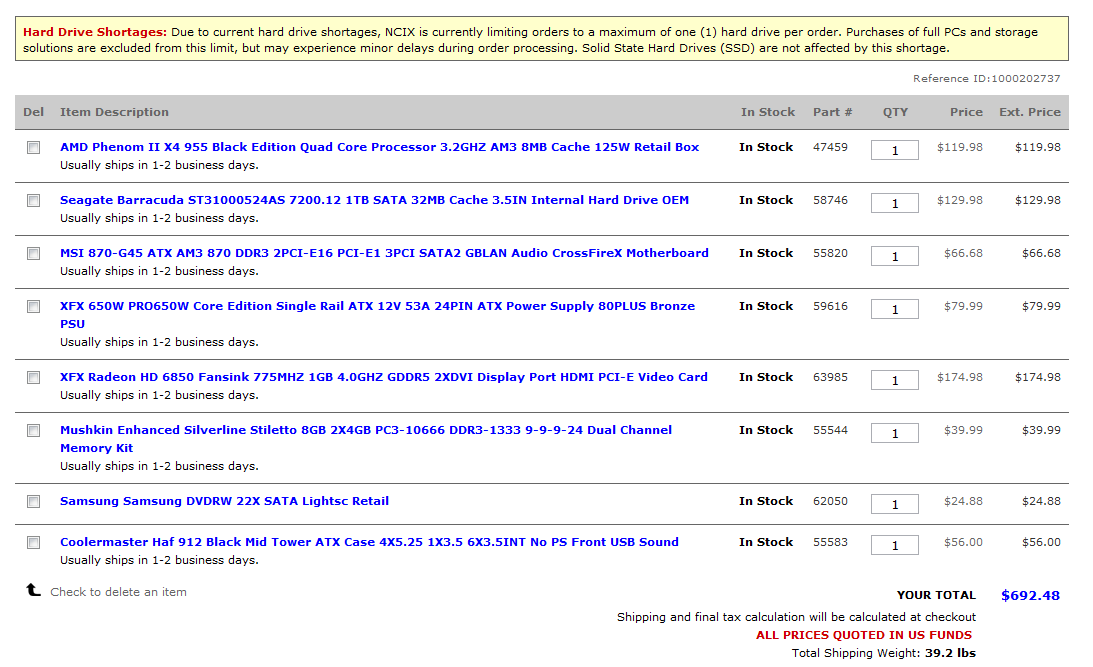Viewport: 1093px width, 667px height.
Task: Click the delete arrow icon below checkboxes
Action: point(33,591)
